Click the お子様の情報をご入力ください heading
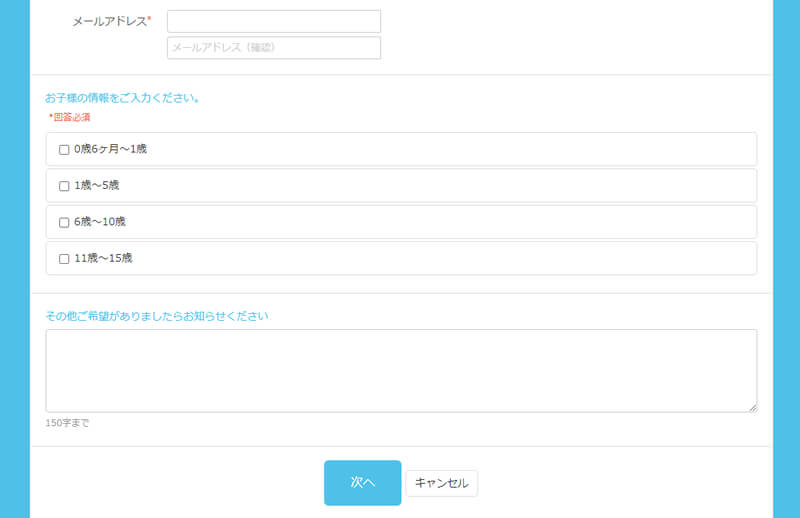This screenshot has width=800, height=518. point(123,98)
